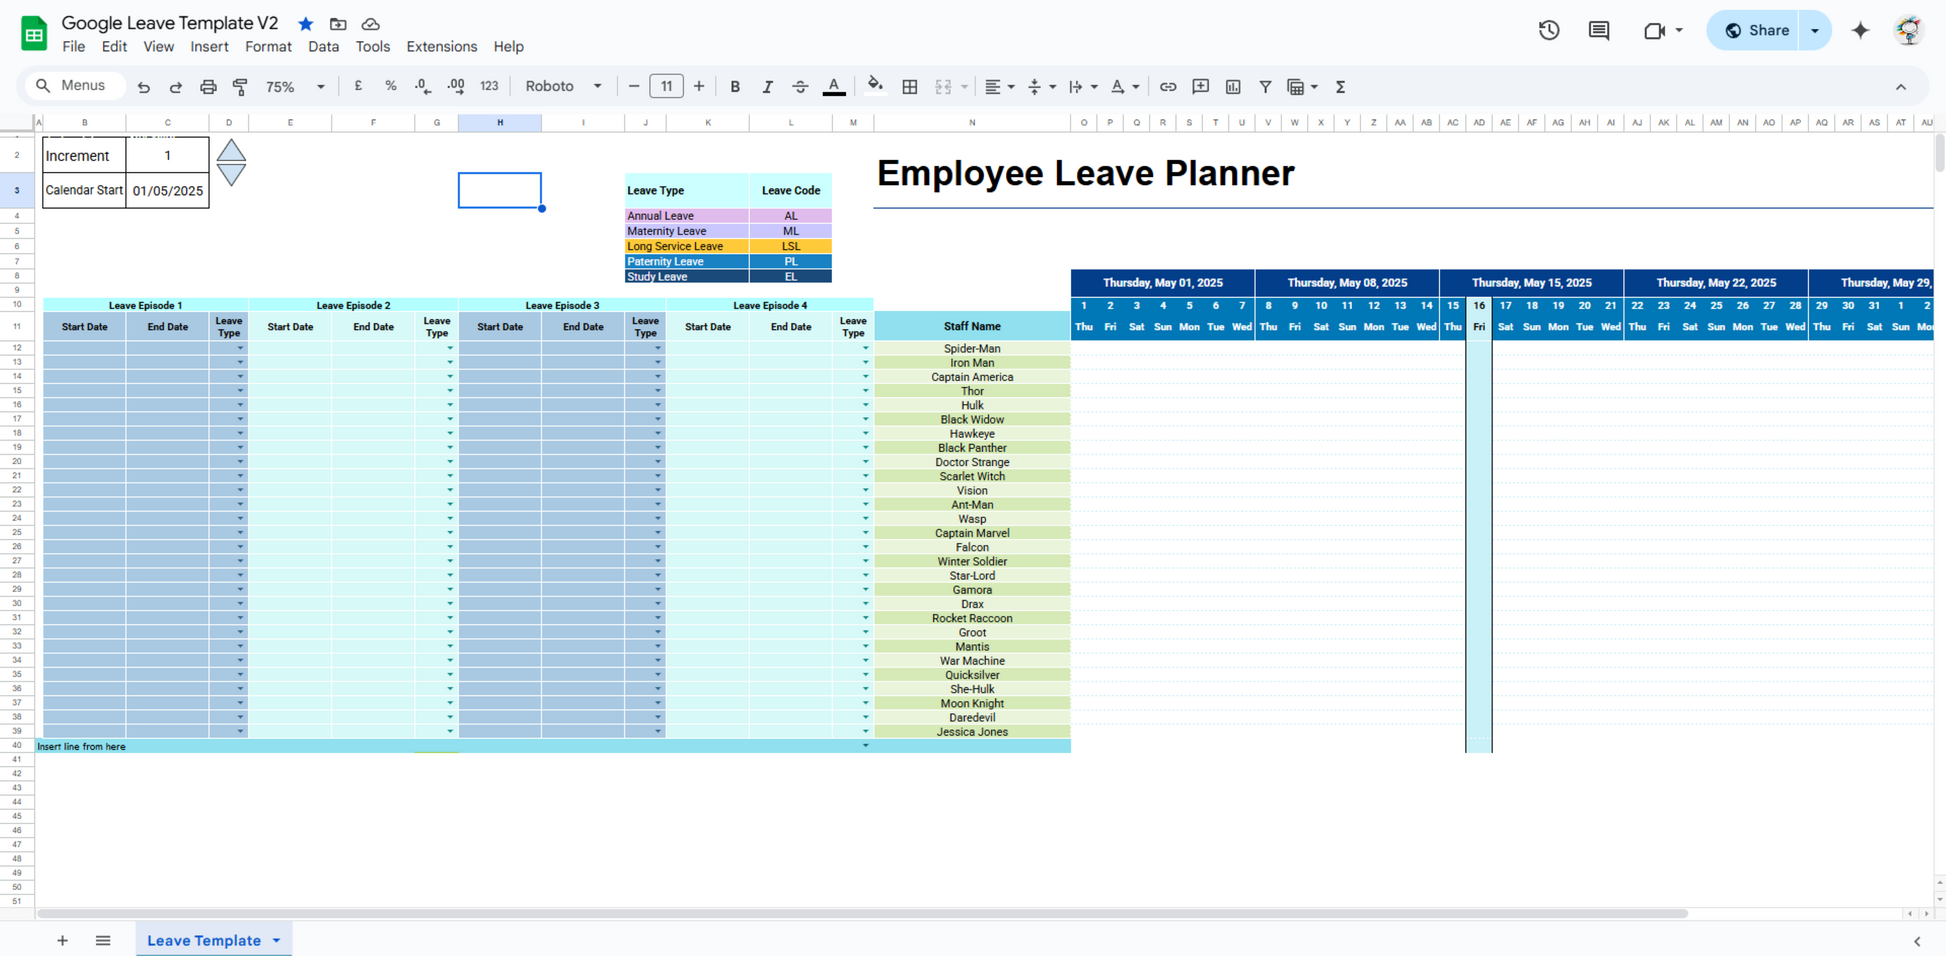Click the create filter icon
This screenshot has height=956, width=1946.
[x=1265, y=87]
